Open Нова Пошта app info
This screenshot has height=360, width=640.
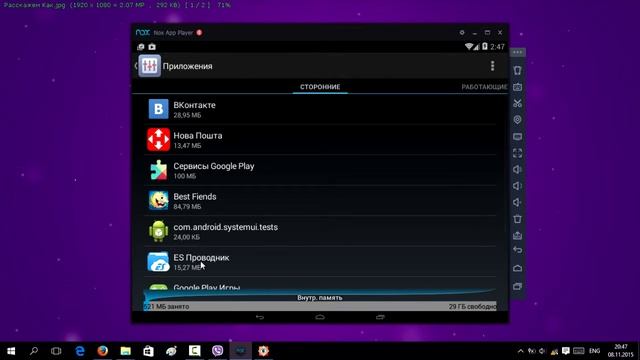pyautogui.click(x=320, y=140)
